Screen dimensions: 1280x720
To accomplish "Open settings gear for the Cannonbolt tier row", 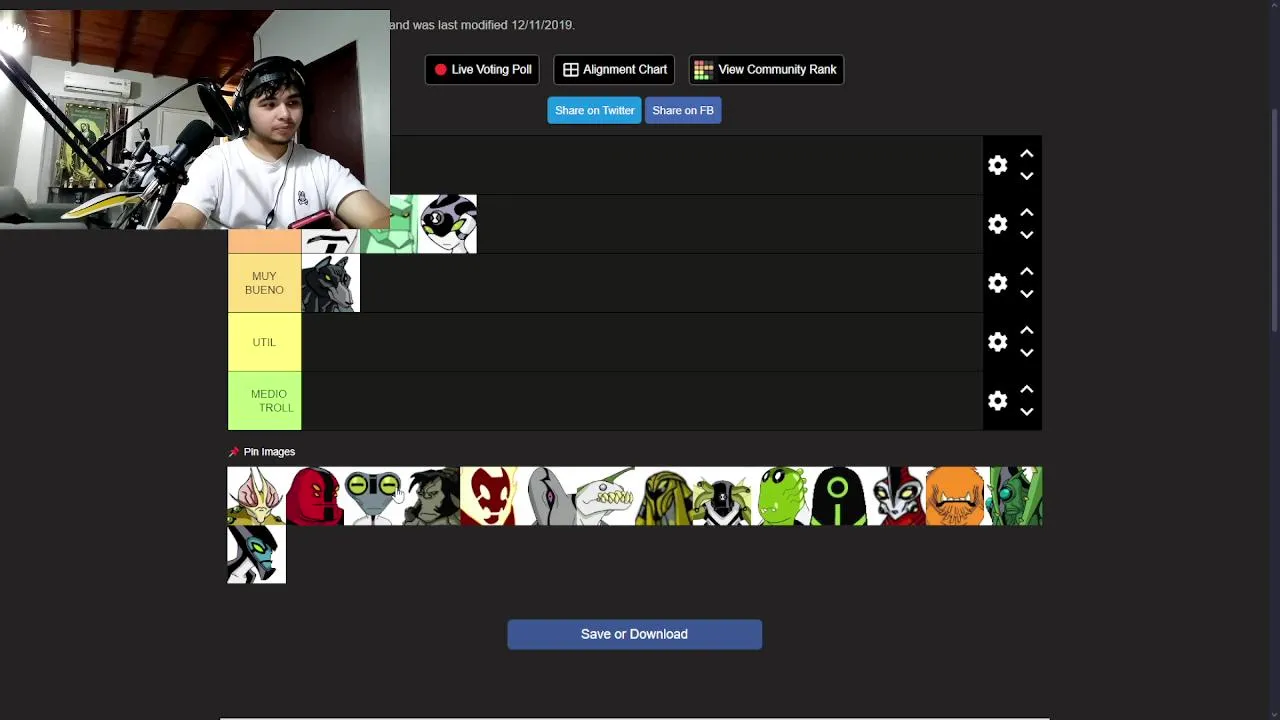I will point(997,224).
